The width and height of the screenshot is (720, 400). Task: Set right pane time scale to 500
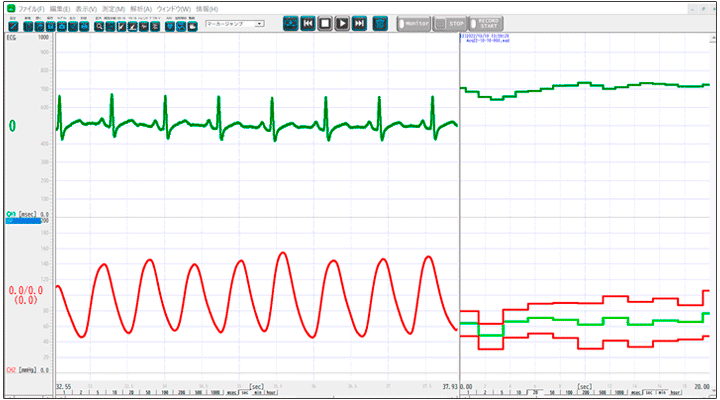tap(602, 393)
